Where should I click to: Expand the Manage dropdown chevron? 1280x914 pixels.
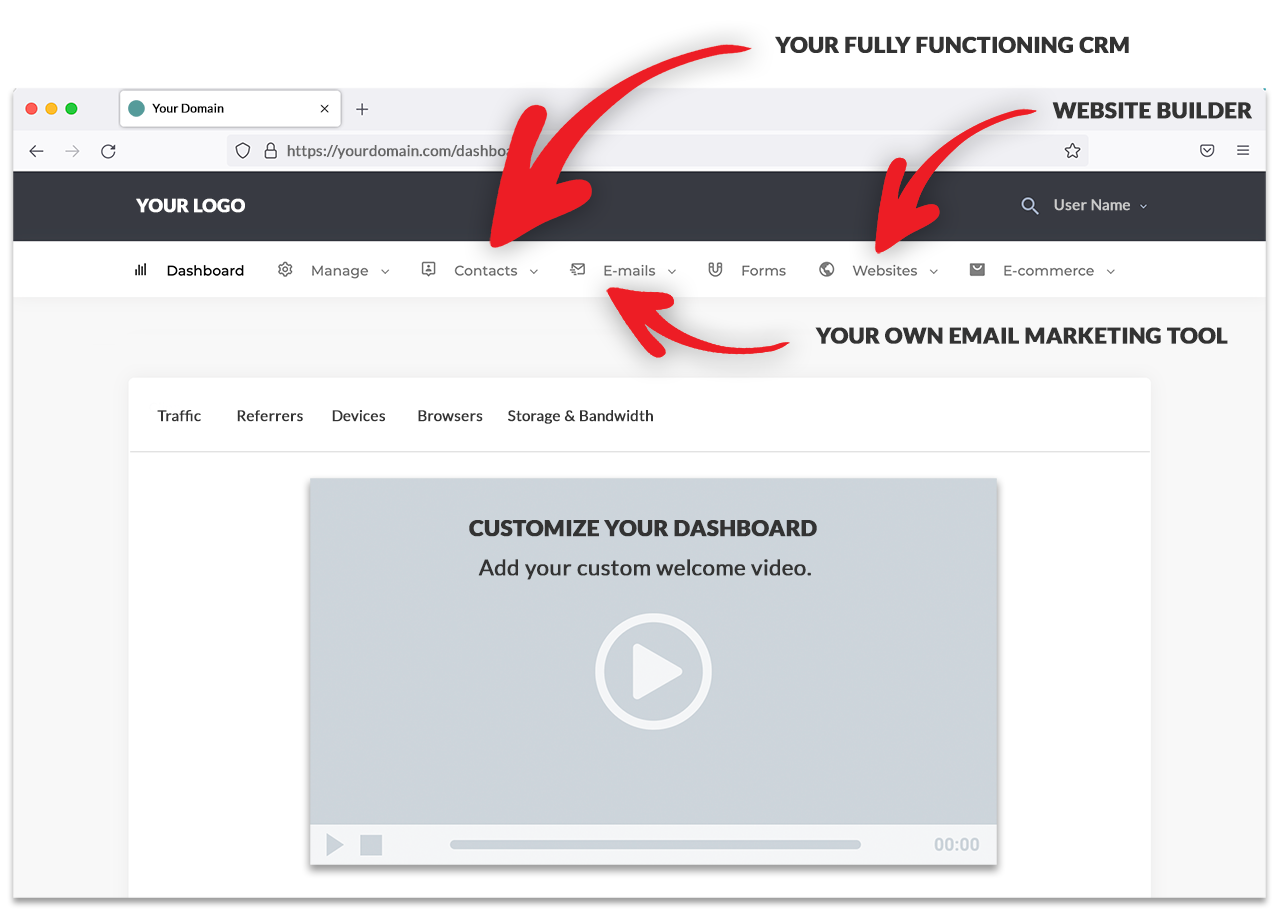[x=385, y=272]
